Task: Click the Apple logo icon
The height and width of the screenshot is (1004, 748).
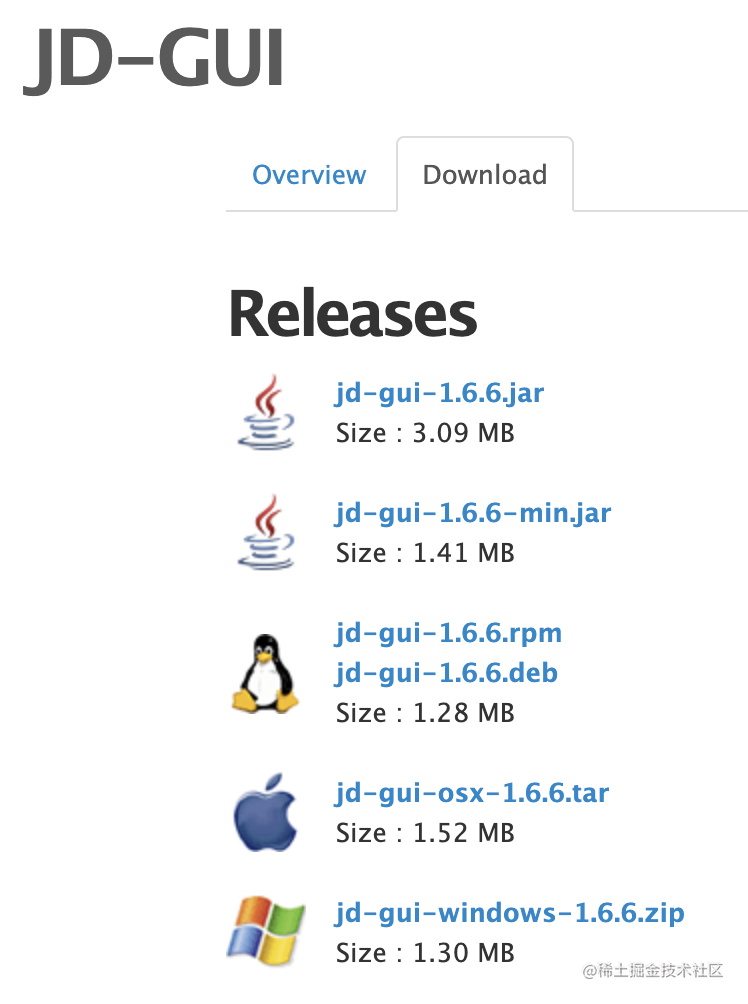Action: pyautogui.click(x=266, y=811)
